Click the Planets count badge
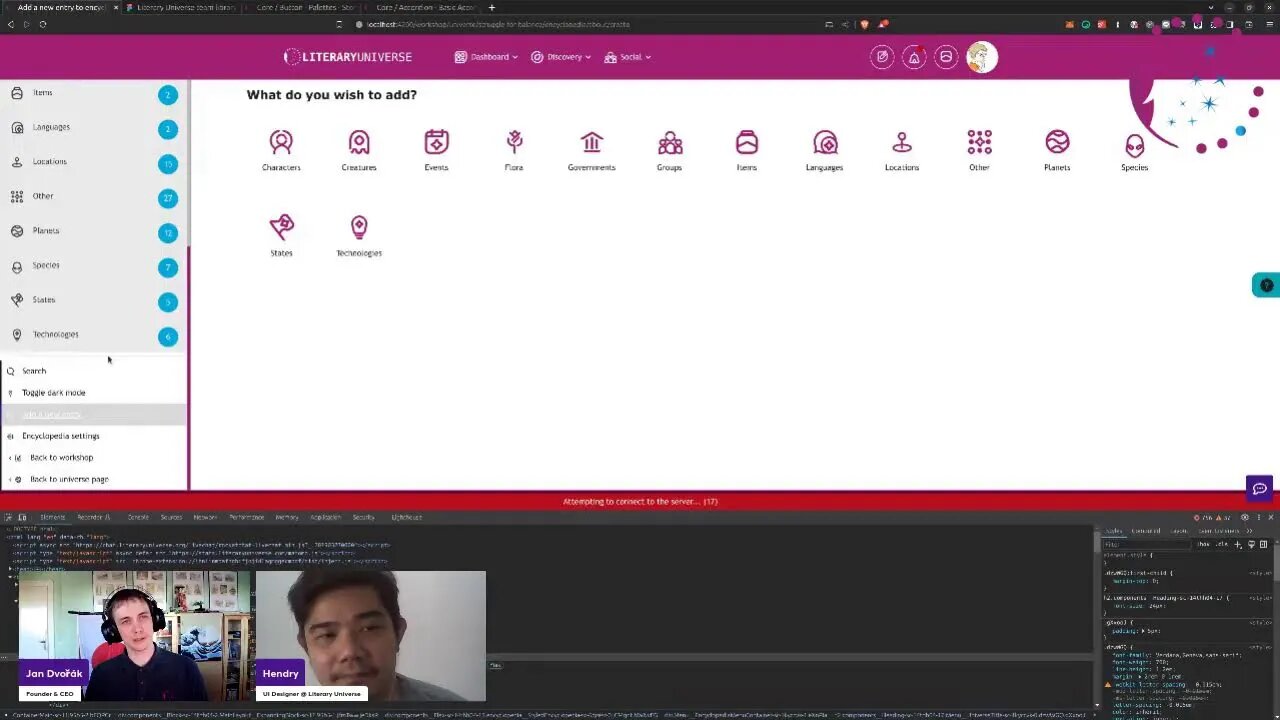Screen dimensions: 1280x720 tap(167, 233)
